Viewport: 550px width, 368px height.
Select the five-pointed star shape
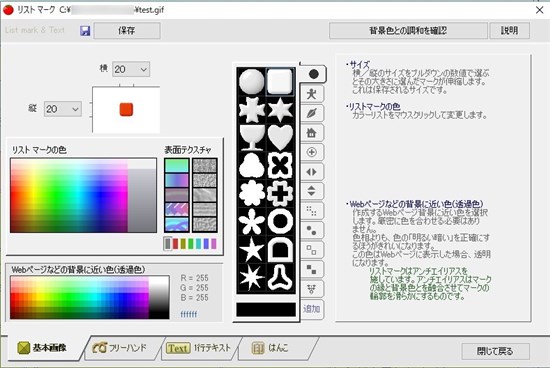tap(251, 249)
